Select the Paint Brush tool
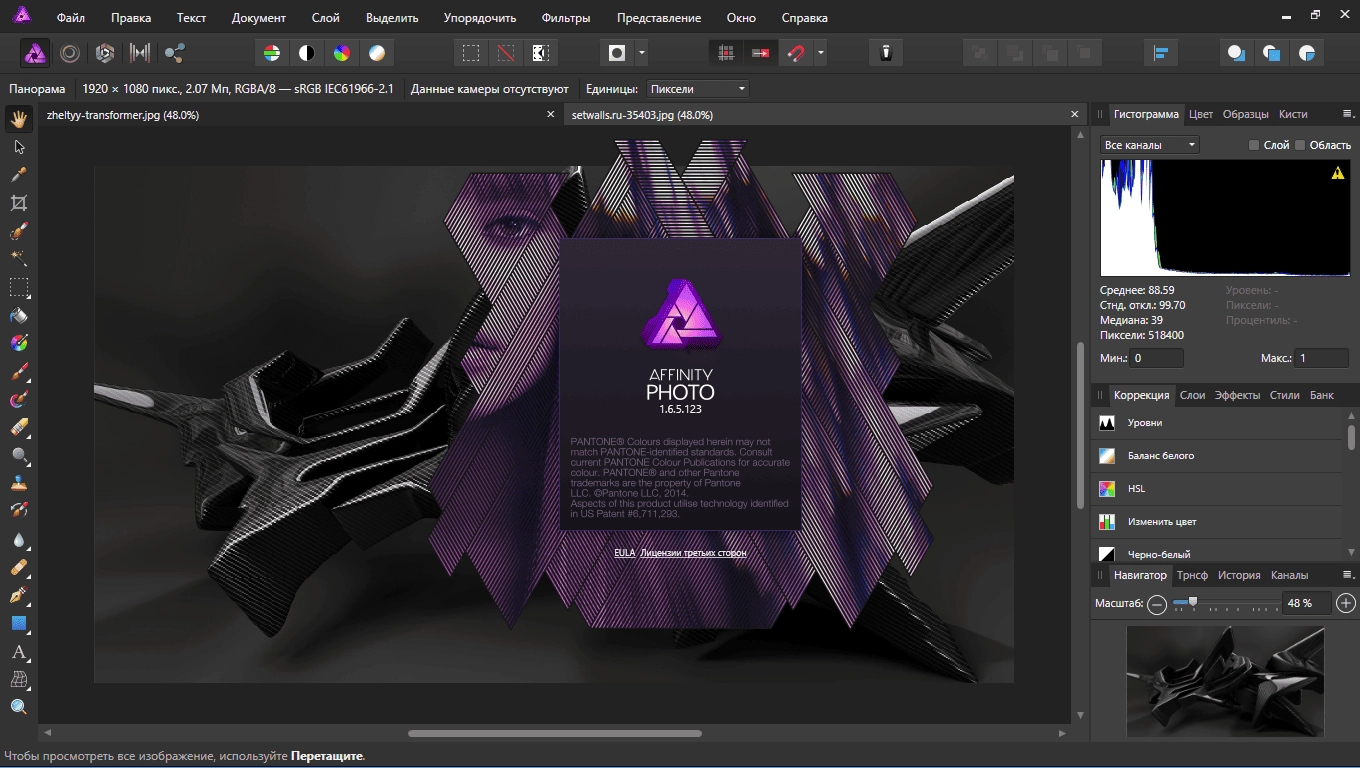 (19, 371)
